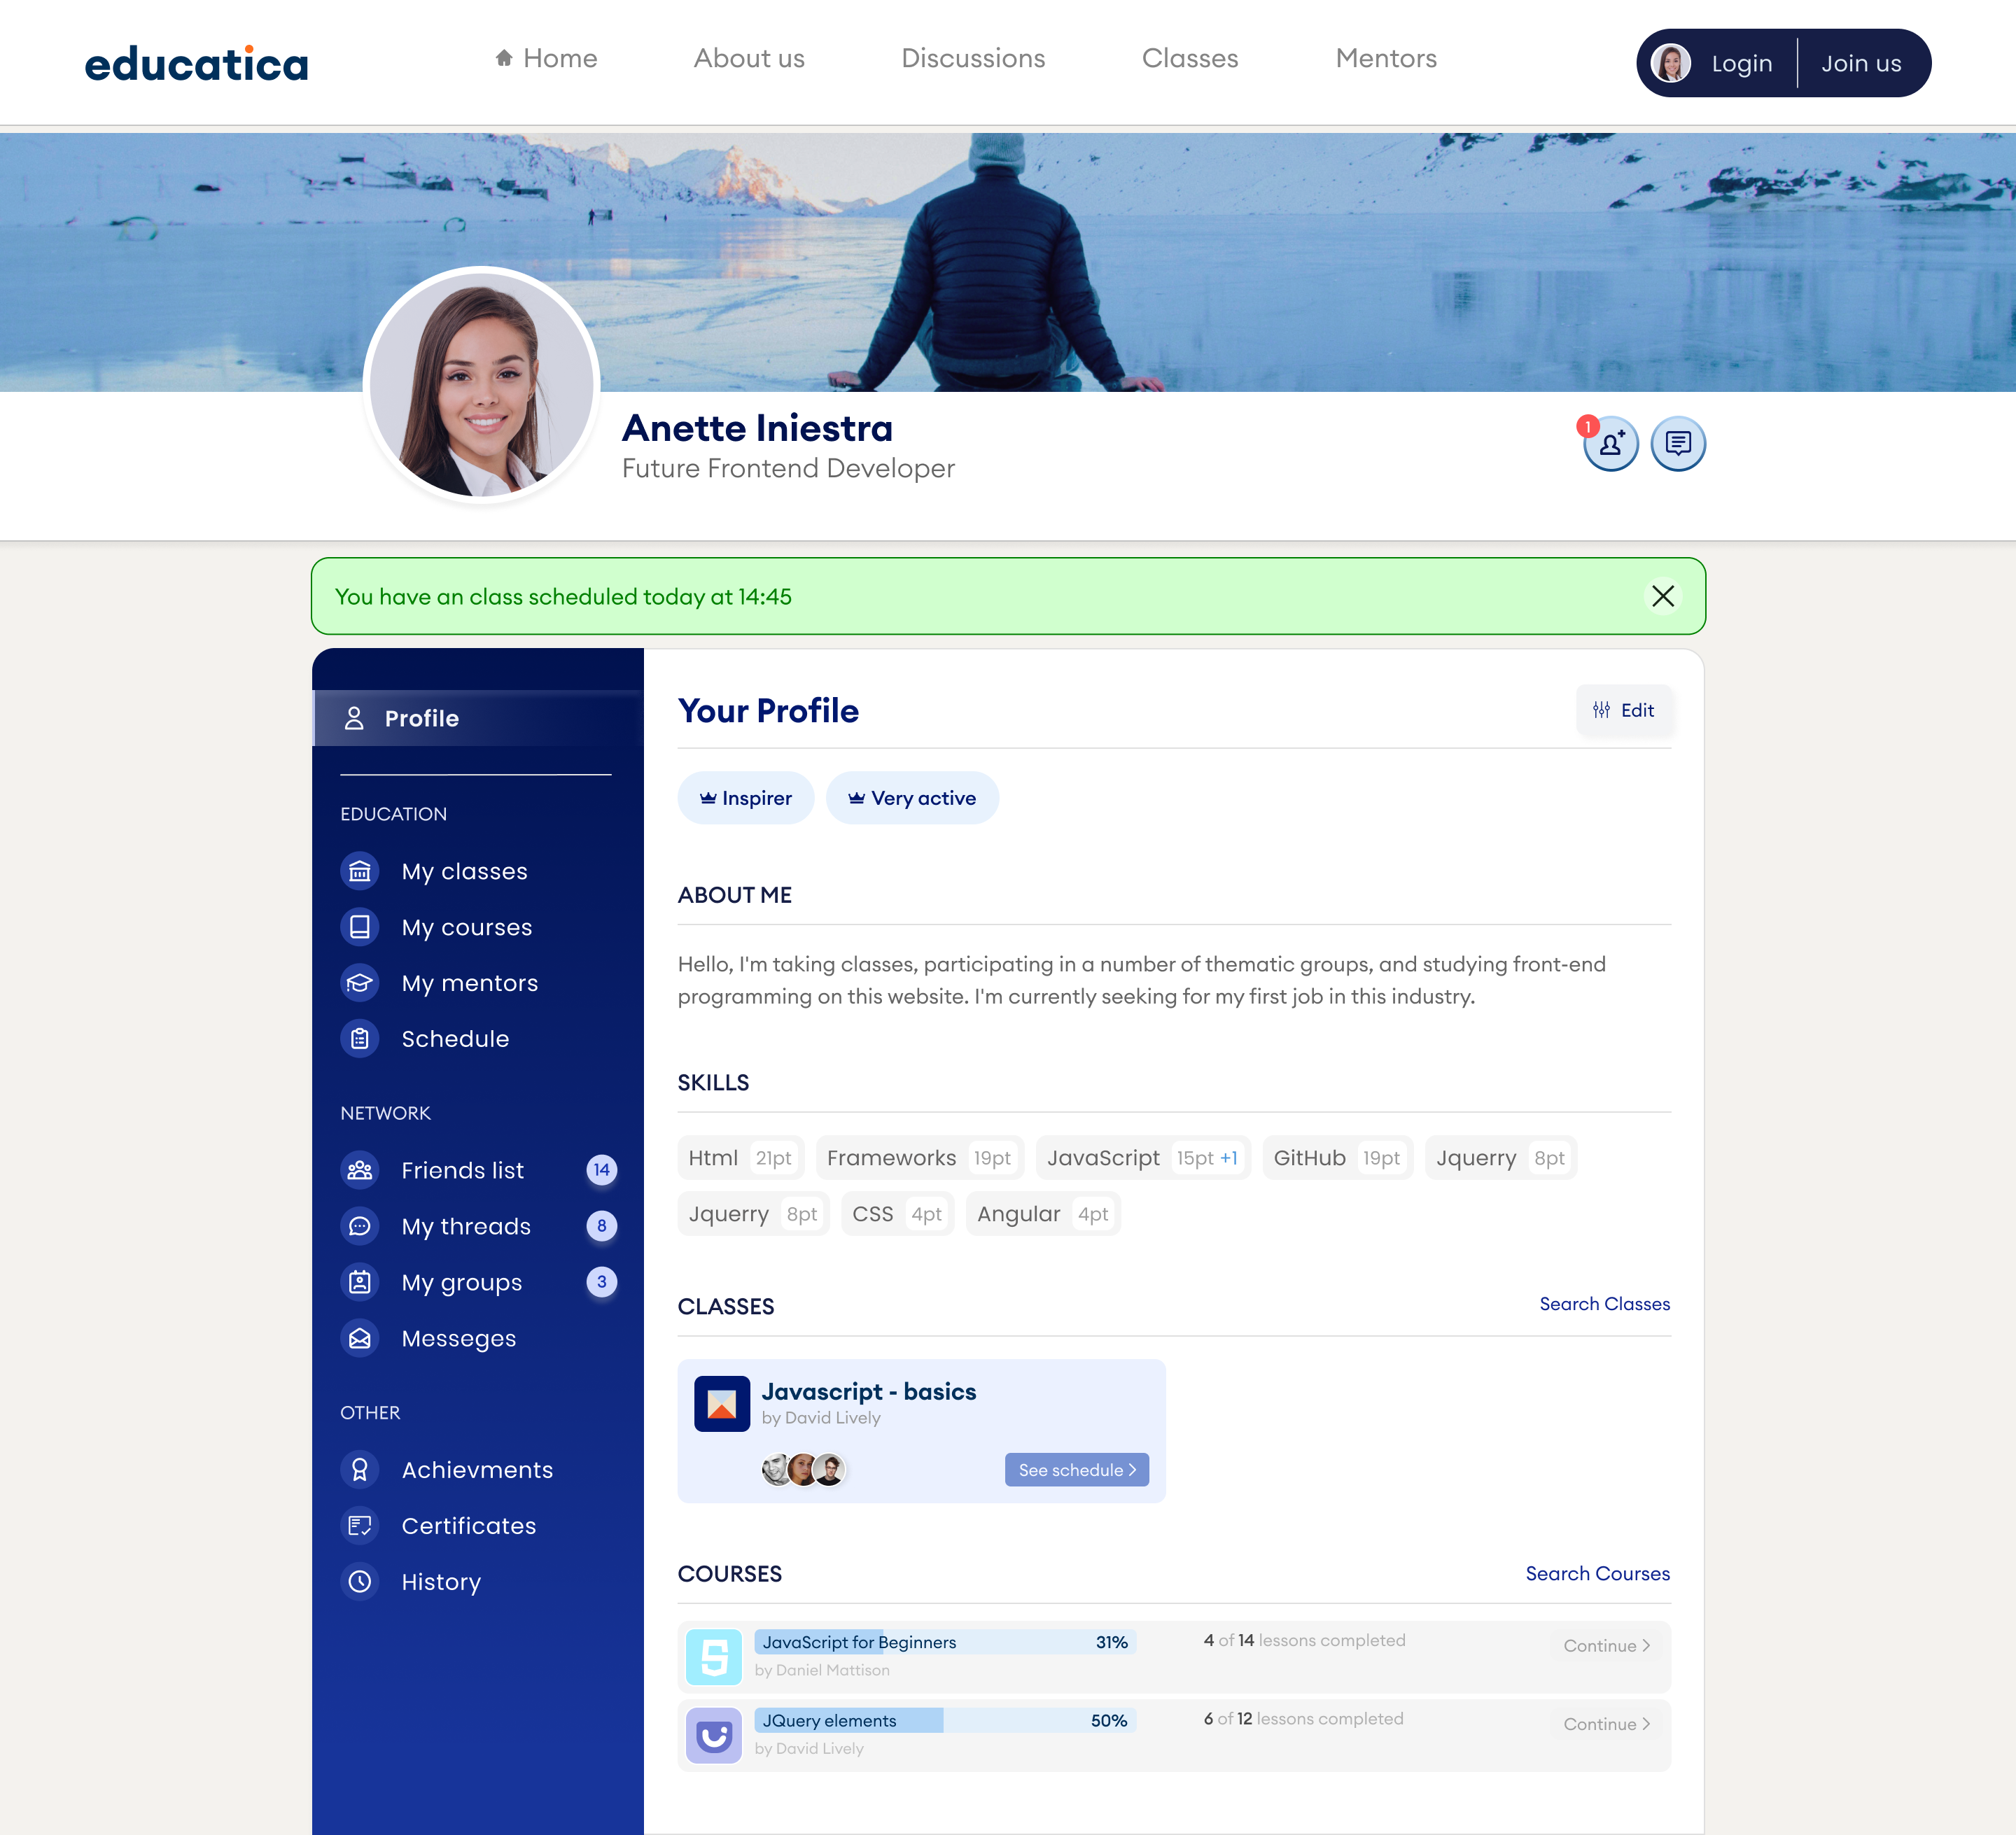Select the Inspirer badge chip
This screenshot has width=2016, height=1835.
coord(745,798)
